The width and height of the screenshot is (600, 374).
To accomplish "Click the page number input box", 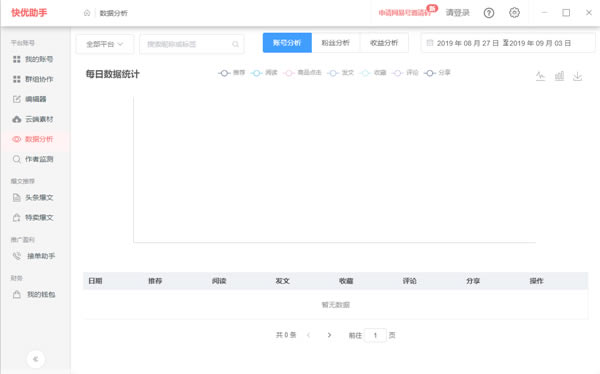I will (x=375, y=335).
